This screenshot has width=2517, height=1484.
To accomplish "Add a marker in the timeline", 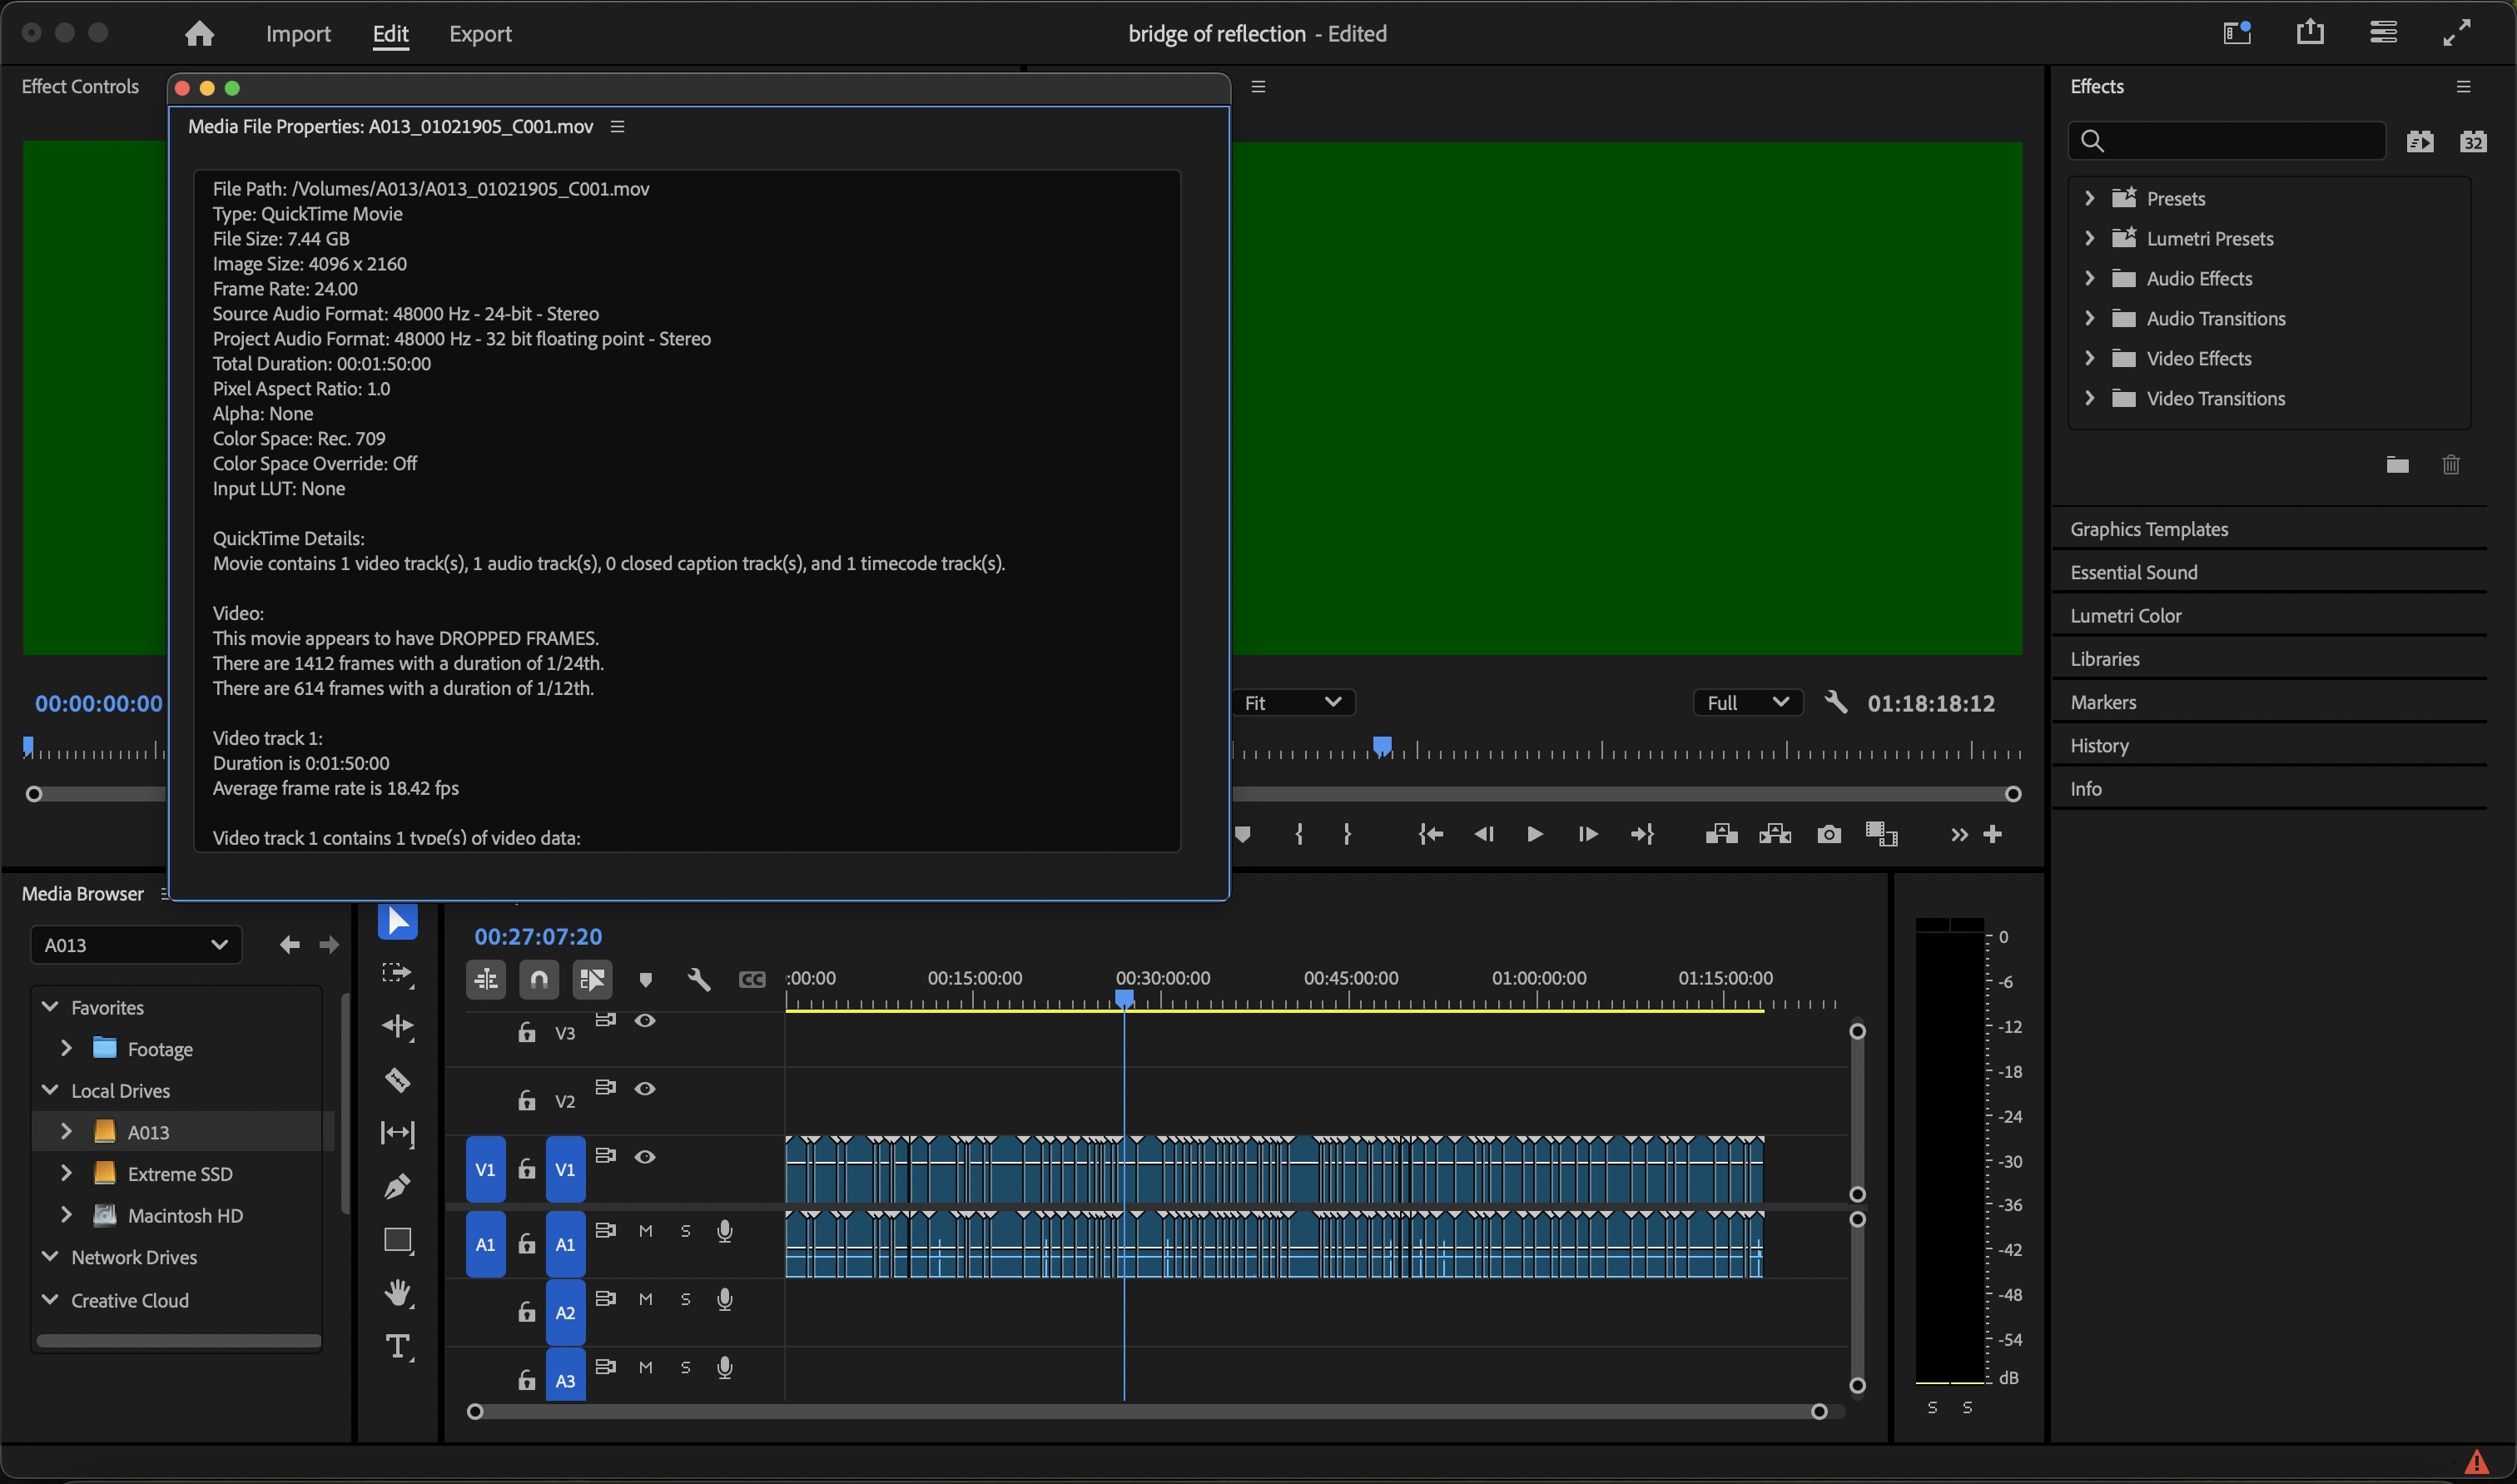I will click(x=645, y=979).
